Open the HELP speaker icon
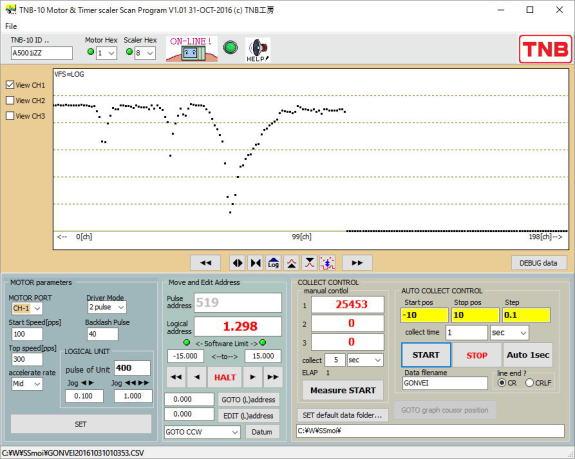 pos(258,49)
